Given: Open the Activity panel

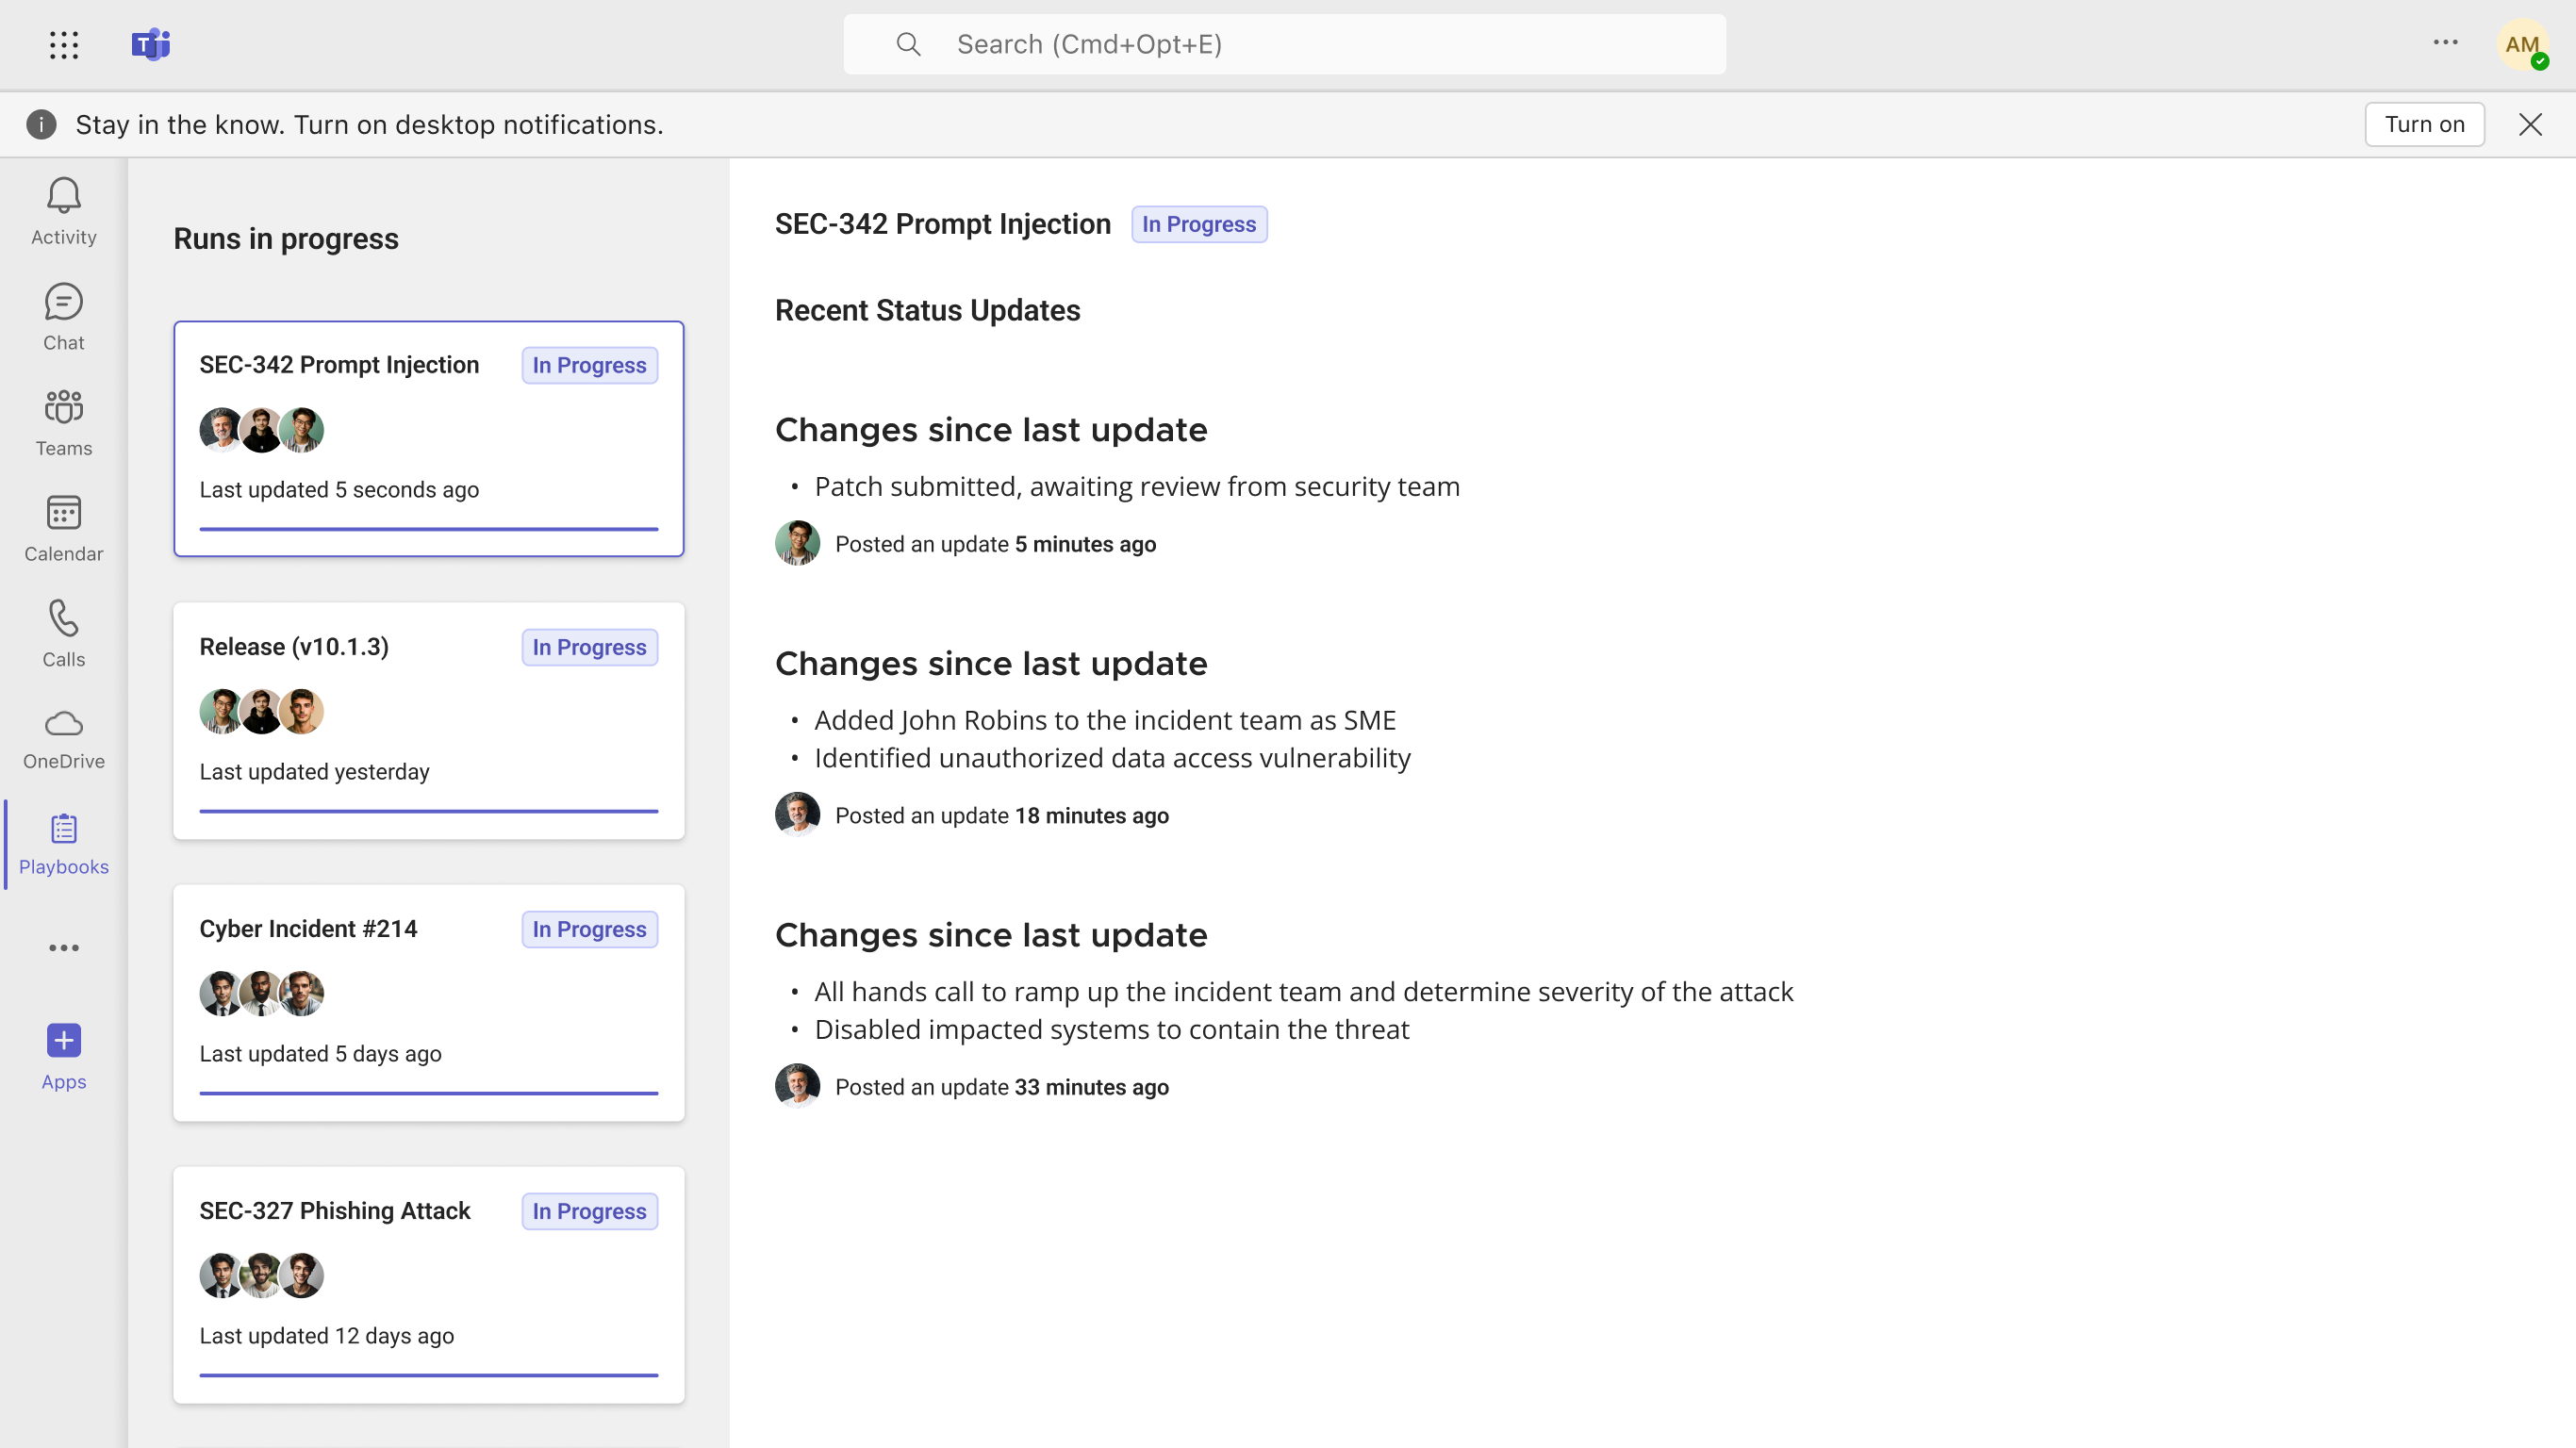Looking at the screenshot, I should click(x=63, y=210).
